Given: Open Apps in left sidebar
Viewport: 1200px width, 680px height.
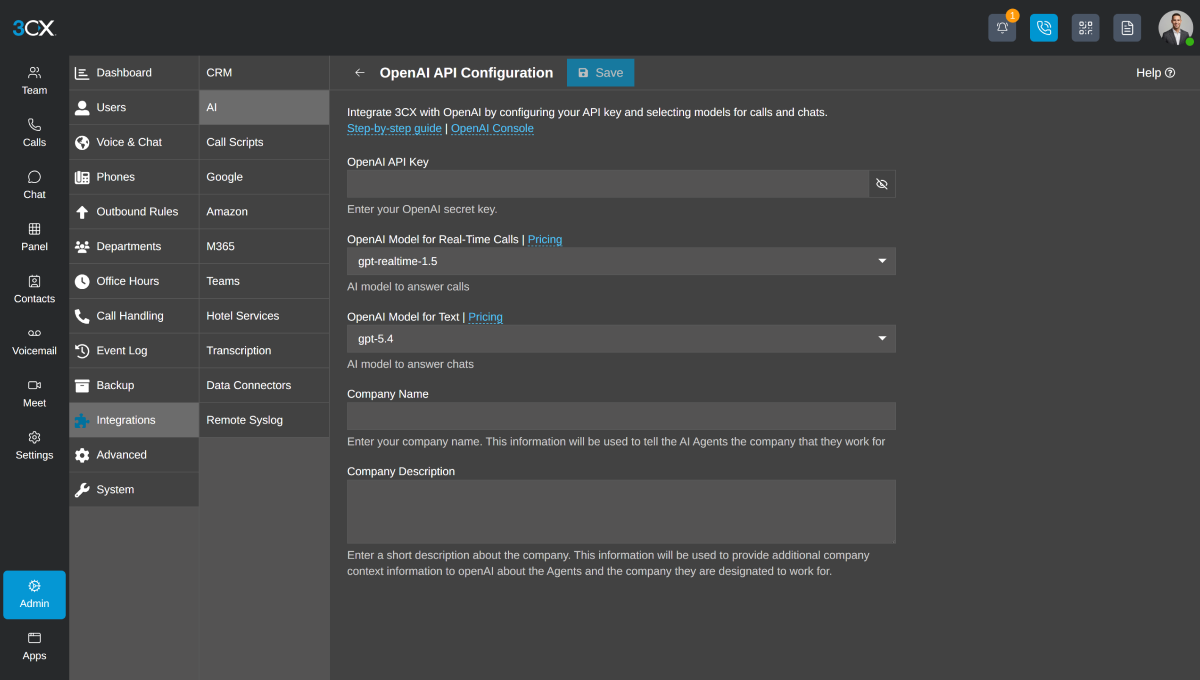Looking at the screenshot, I should [34, 646].
